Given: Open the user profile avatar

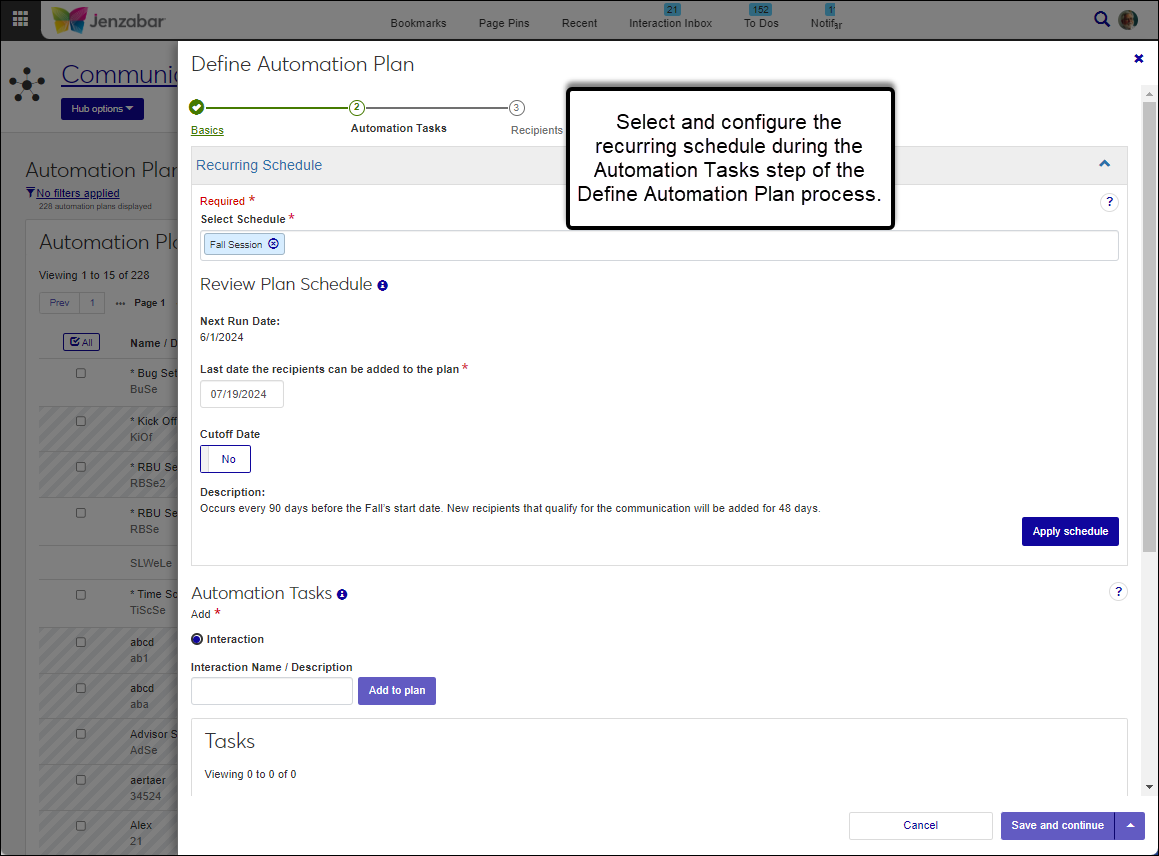Looking at the screenshot, I should pyautogui.click(x=1128, y=20).
